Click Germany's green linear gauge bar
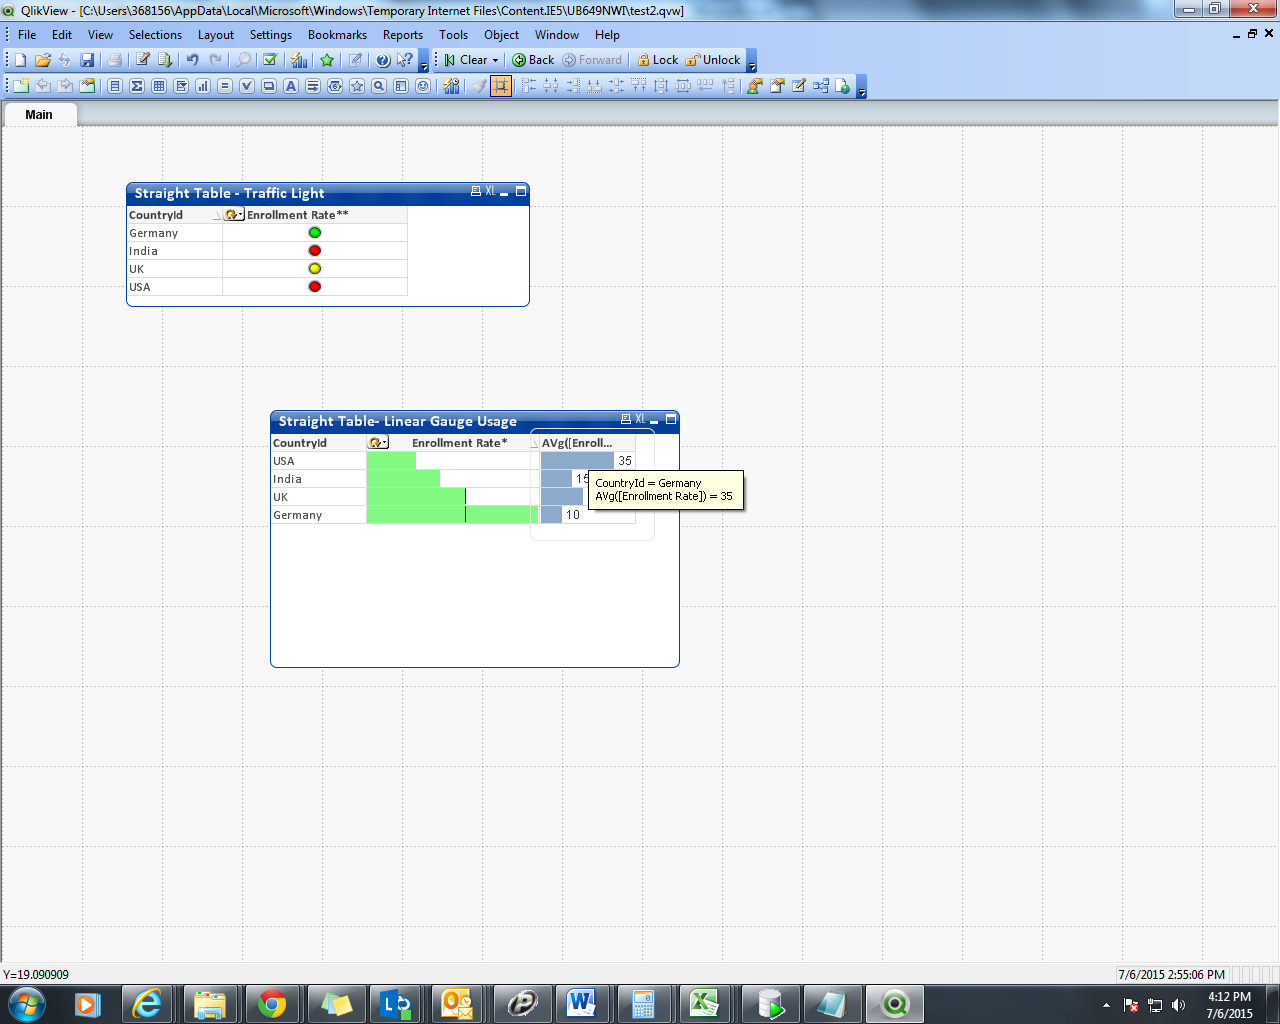The image size is (1280, 1024). tap(450, 515)
